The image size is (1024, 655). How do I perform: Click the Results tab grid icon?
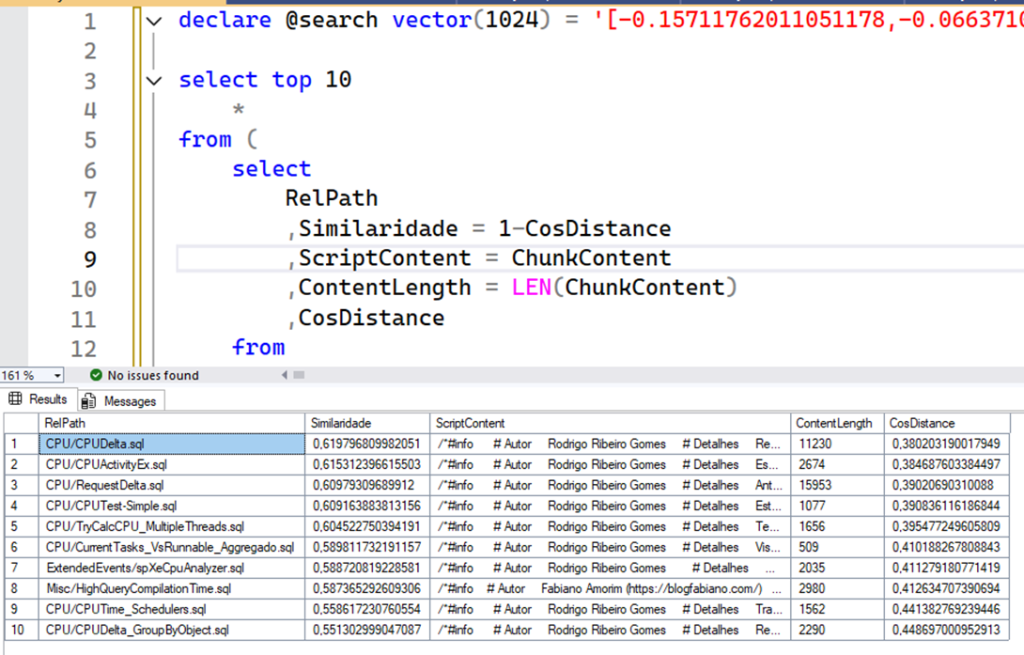coord(15,399)
